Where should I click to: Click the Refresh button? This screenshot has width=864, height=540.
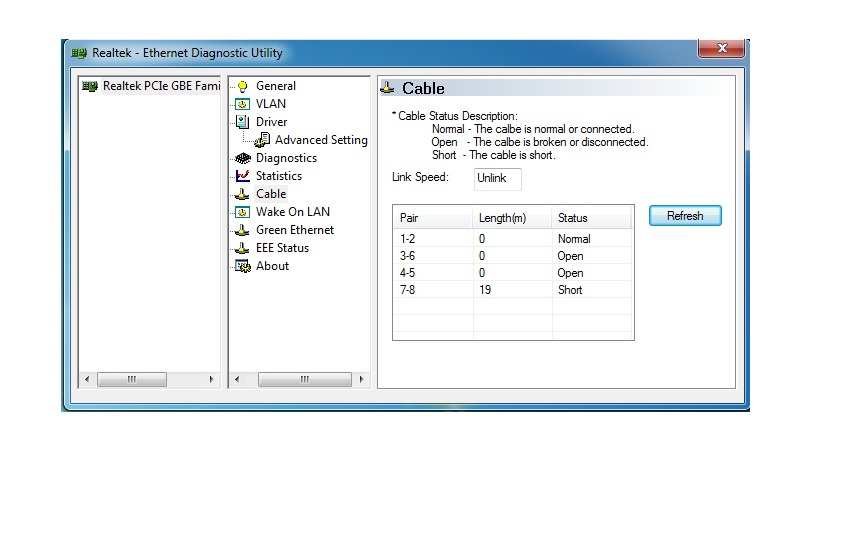coord(685,216)
